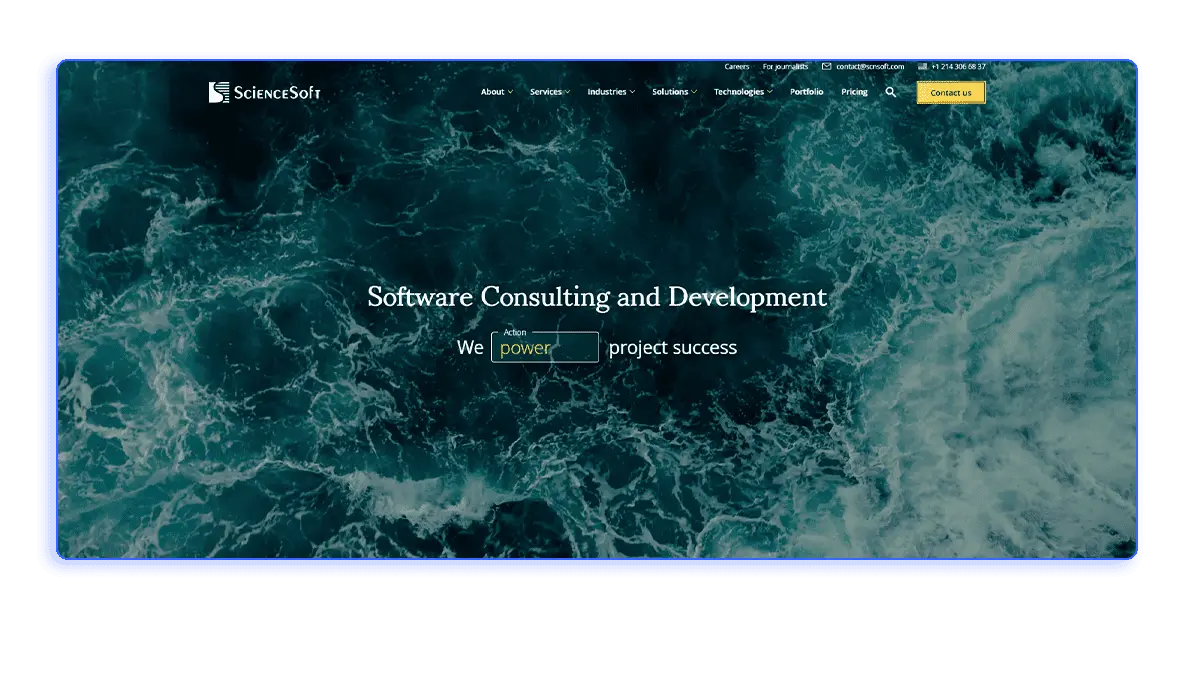Expand the About dropdown menu
1200x675 pixels.
tap(495, 91)
